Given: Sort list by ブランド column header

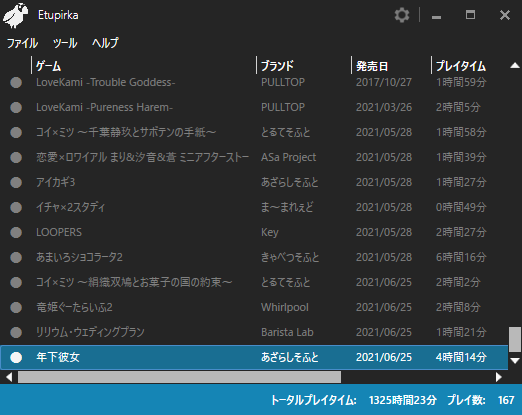Looking at the screenshot, I should [x=277, y=66].
